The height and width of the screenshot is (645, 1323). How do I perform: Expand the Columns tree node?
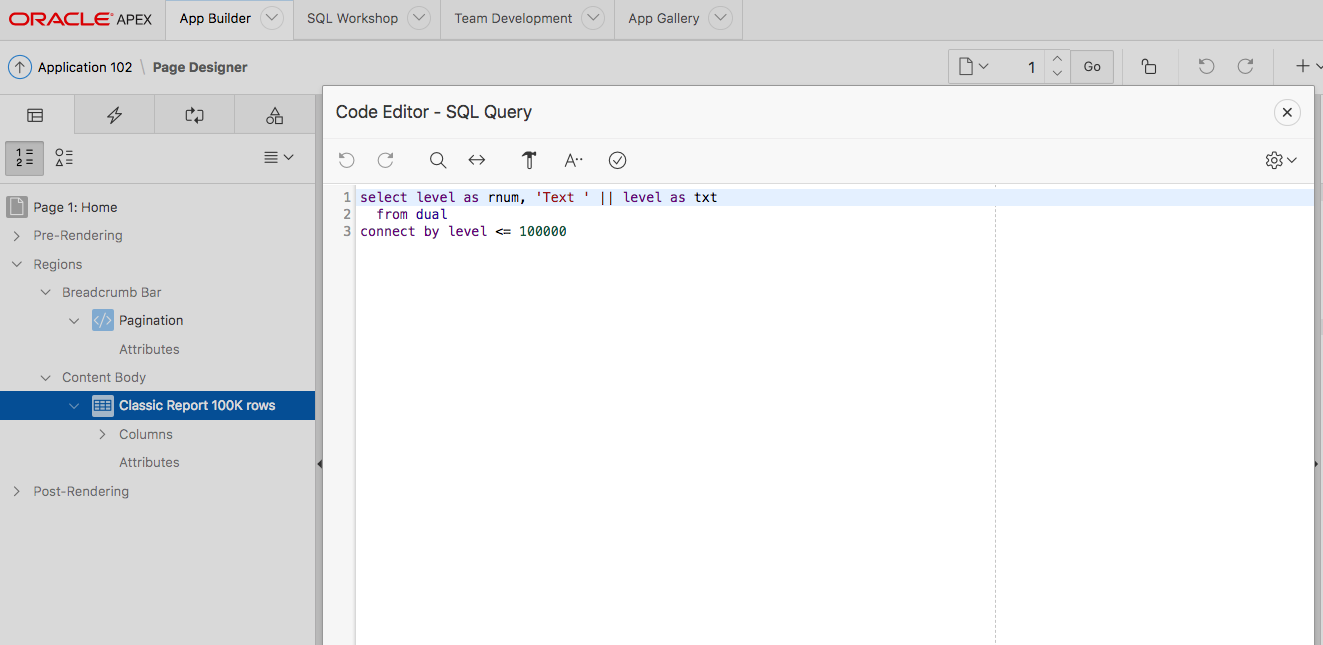click(102, 434)
